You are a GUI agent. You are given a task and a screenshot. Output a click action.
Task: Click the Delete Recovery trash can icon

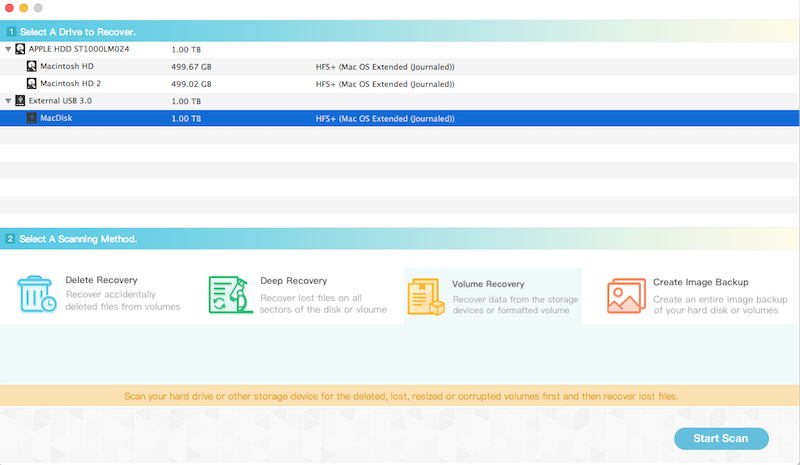[36, 294]
